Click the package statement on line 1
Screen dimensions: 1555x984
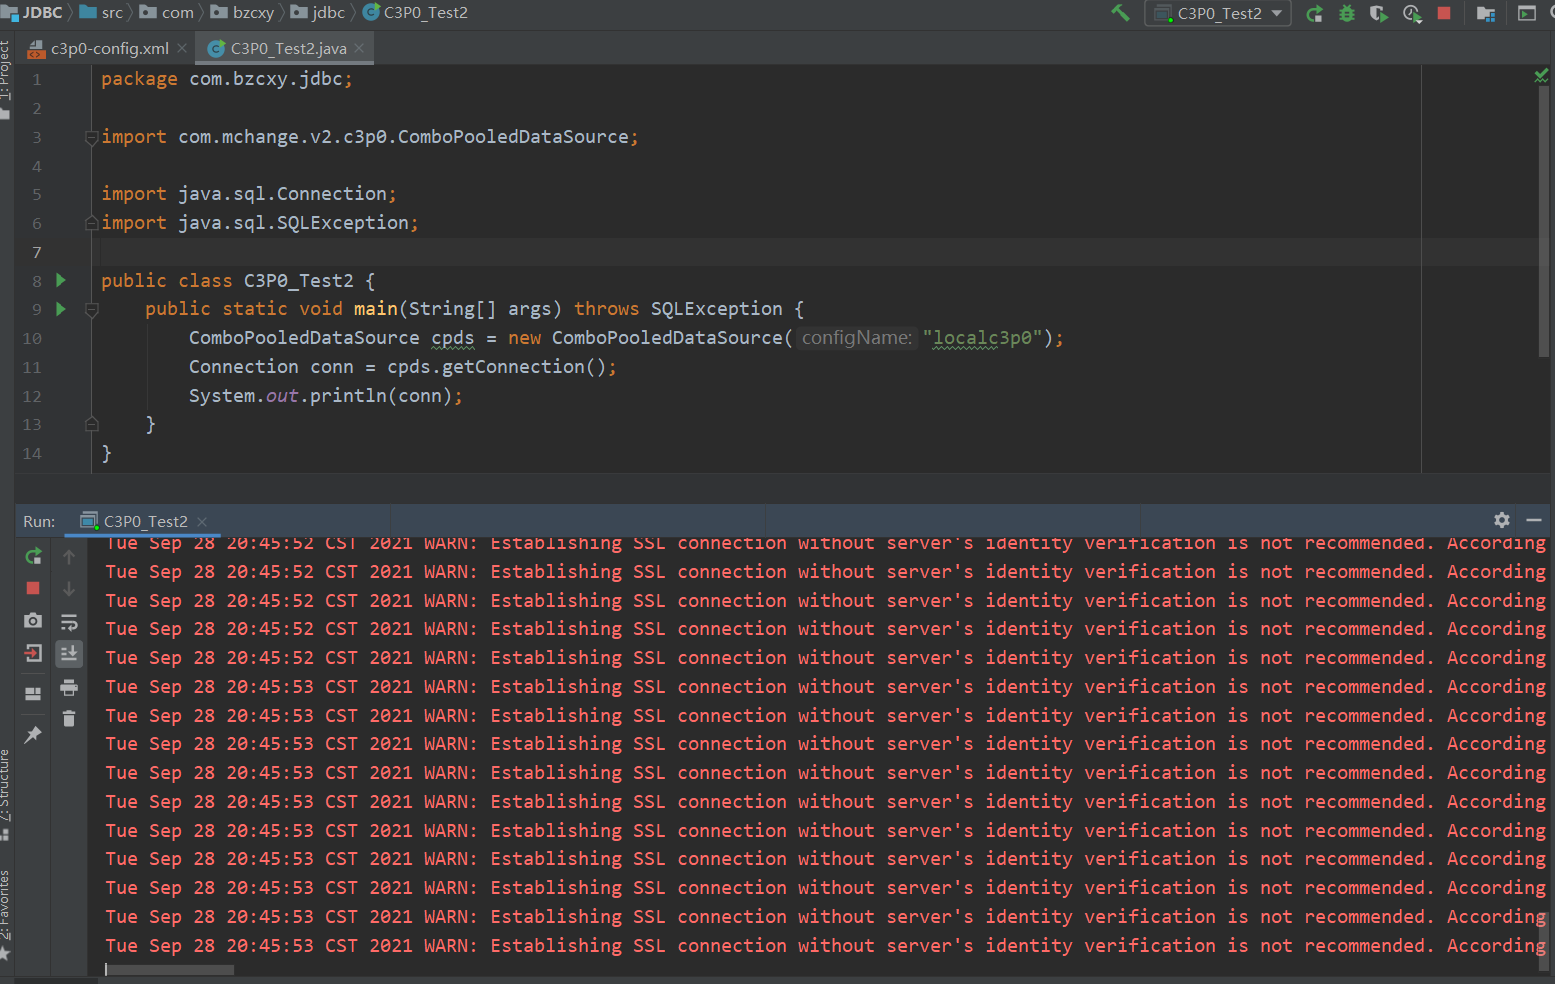227,79
